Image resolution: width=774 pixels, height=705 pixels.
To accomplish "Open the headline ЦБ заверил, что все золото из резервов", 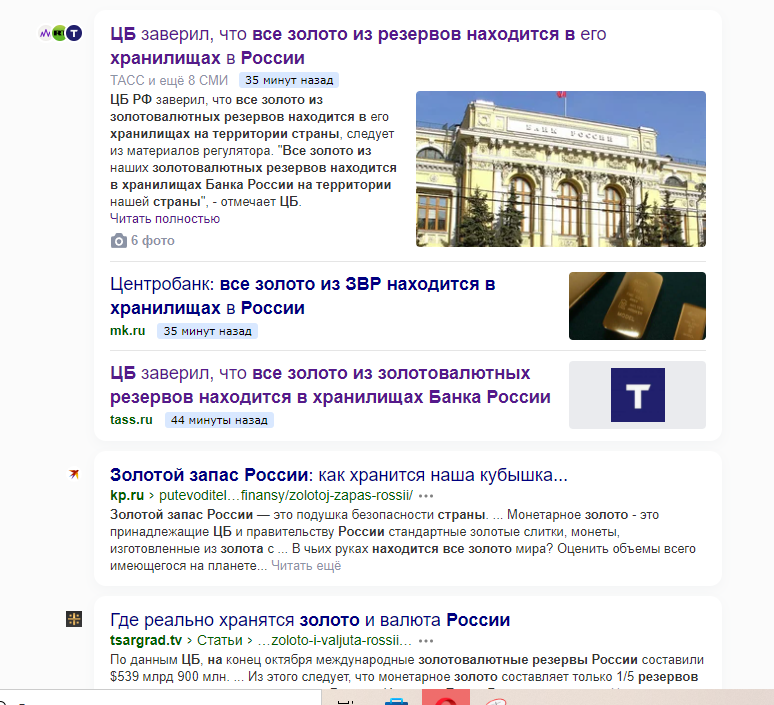I will [358, 46].
